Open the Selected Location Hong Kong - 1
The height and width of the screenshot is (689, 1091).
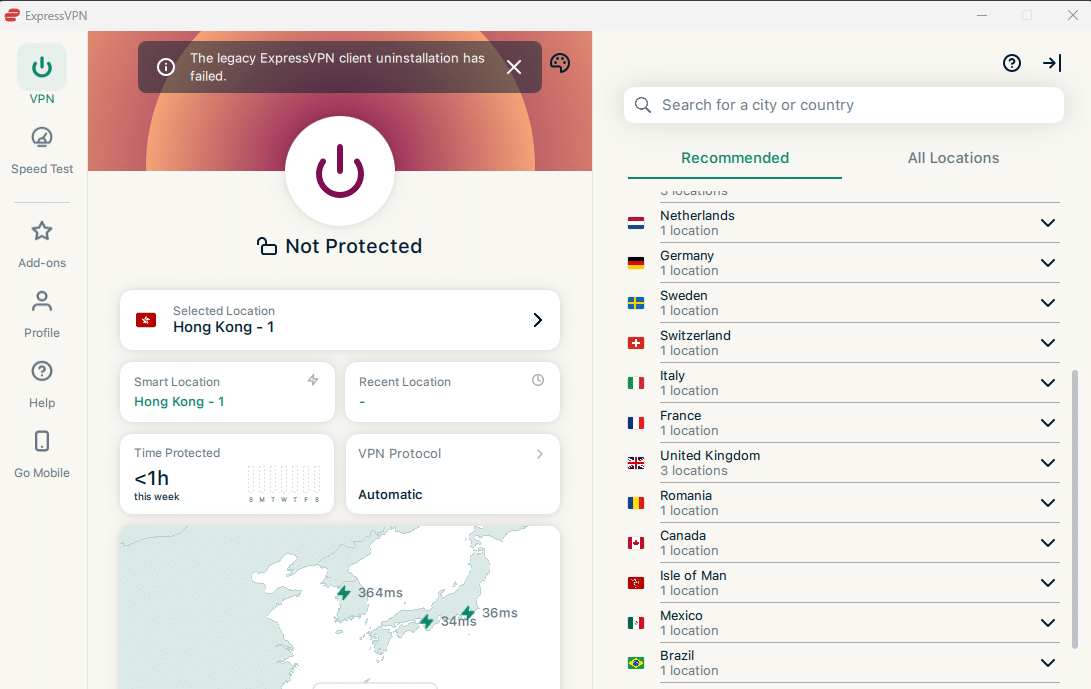point(340,320)
